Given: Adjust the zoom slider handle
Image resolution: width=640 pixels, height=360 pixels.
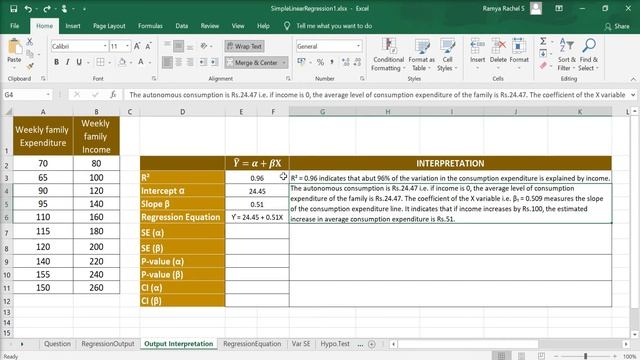Looking at the screenshot, I should (585, 356).
